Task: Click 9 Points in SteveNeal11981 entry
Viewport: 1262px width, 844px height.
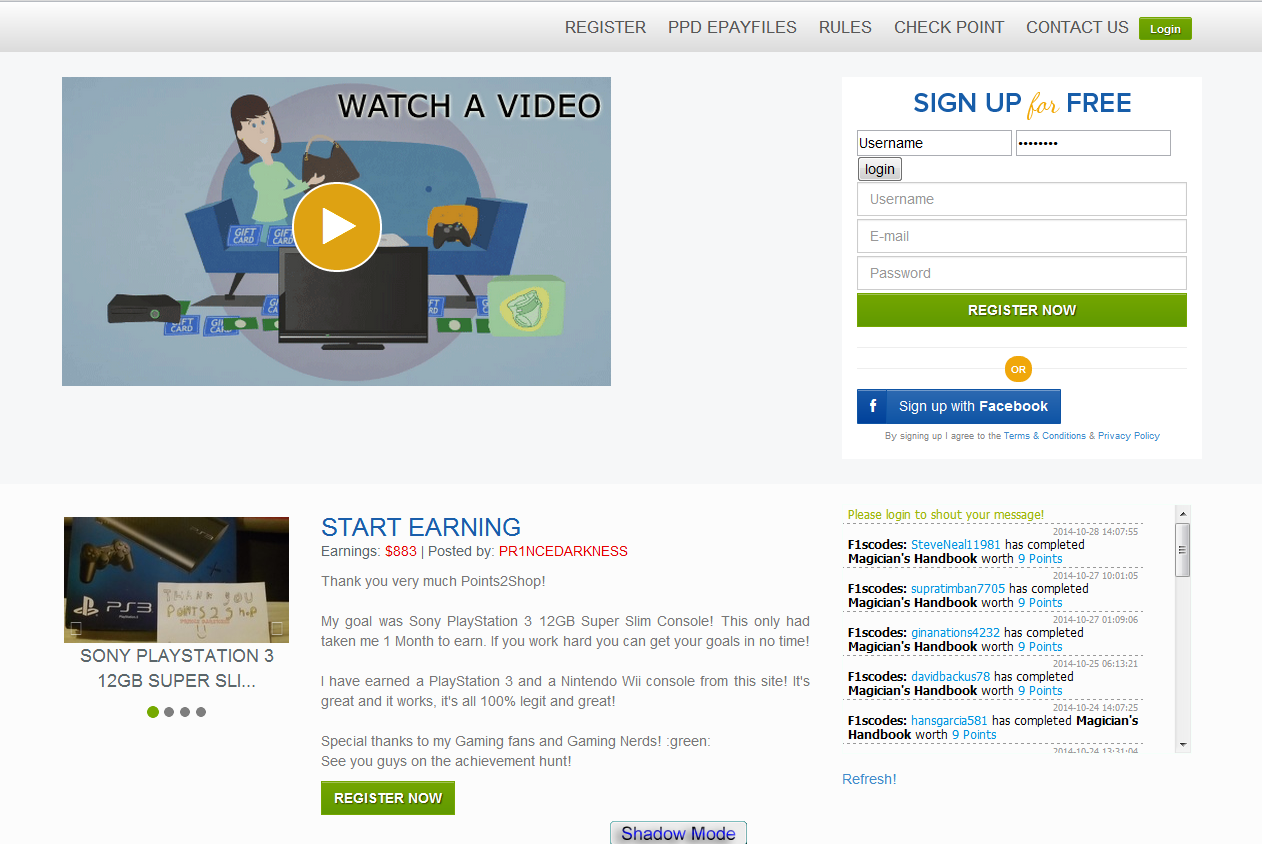Action: (x=1040, y=559)
